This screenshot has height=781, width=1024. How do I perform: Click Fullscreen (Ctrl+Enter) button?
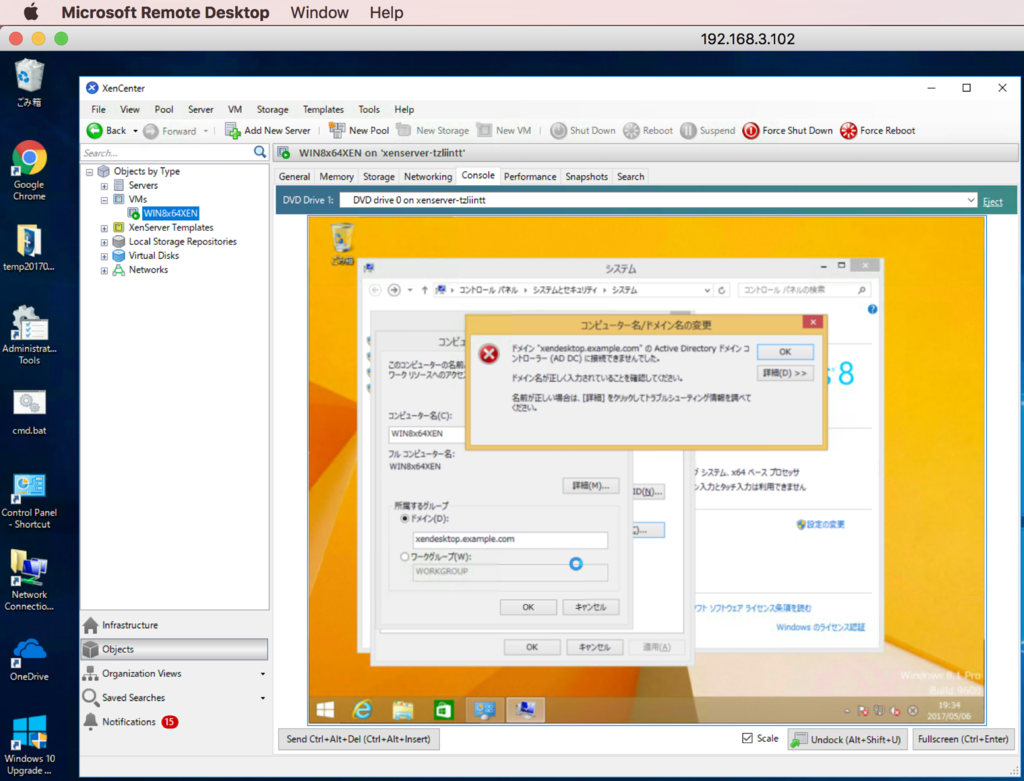point(963,739)
